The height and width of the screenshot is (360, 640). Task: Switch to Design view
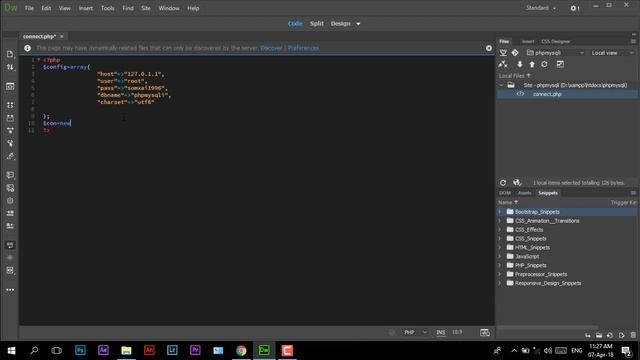click(340, 24)
